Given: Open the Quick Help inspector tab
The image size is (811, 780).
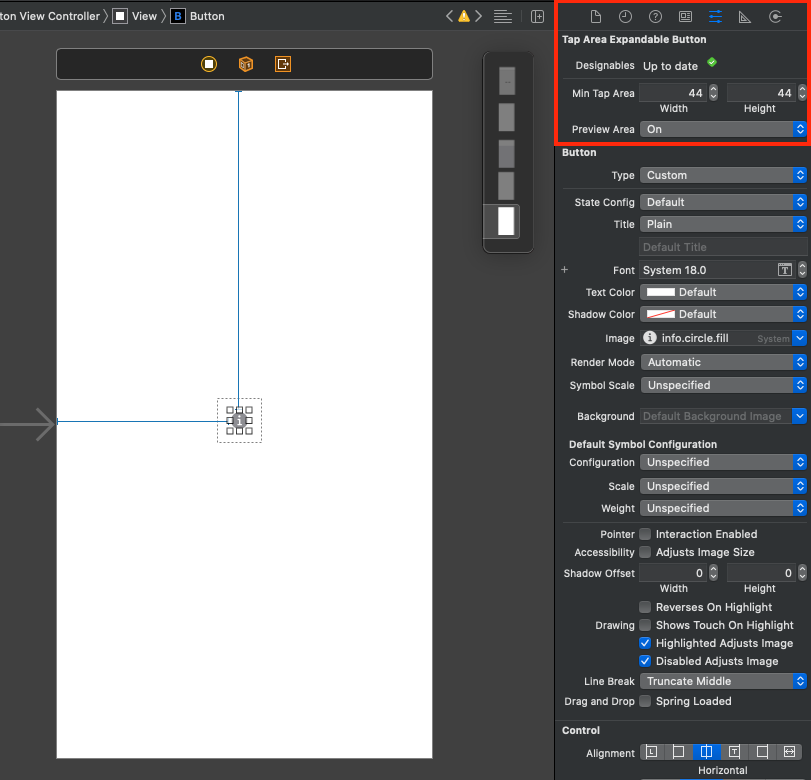Looking at the screenshot, I should 655,17.
